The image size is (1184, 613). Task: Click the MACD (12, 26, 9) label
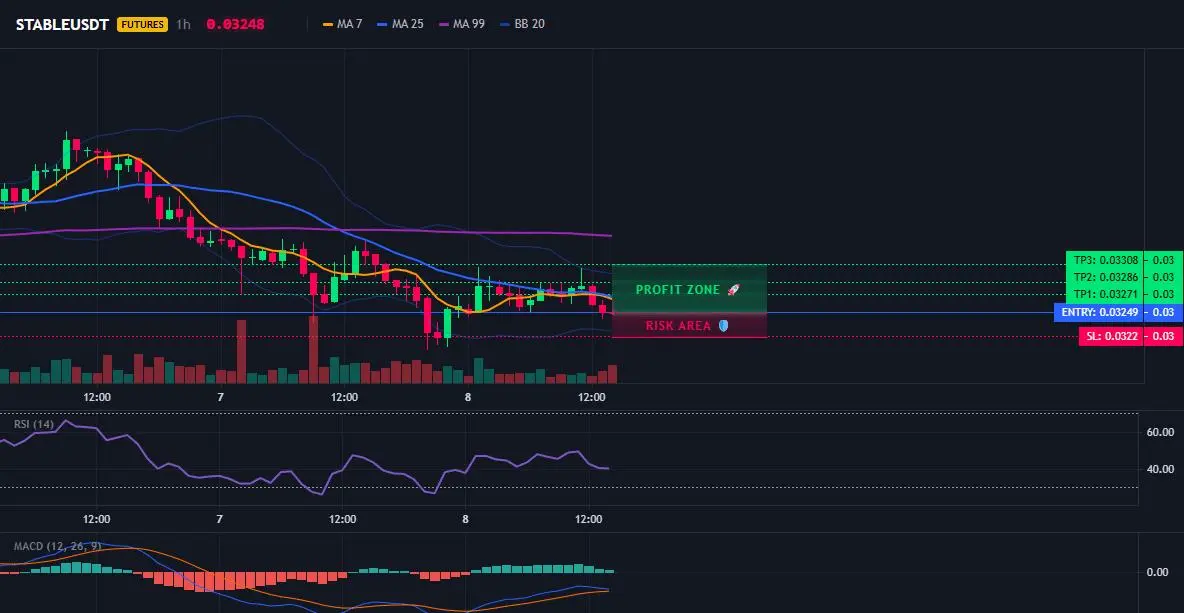[x=57, y=546]
